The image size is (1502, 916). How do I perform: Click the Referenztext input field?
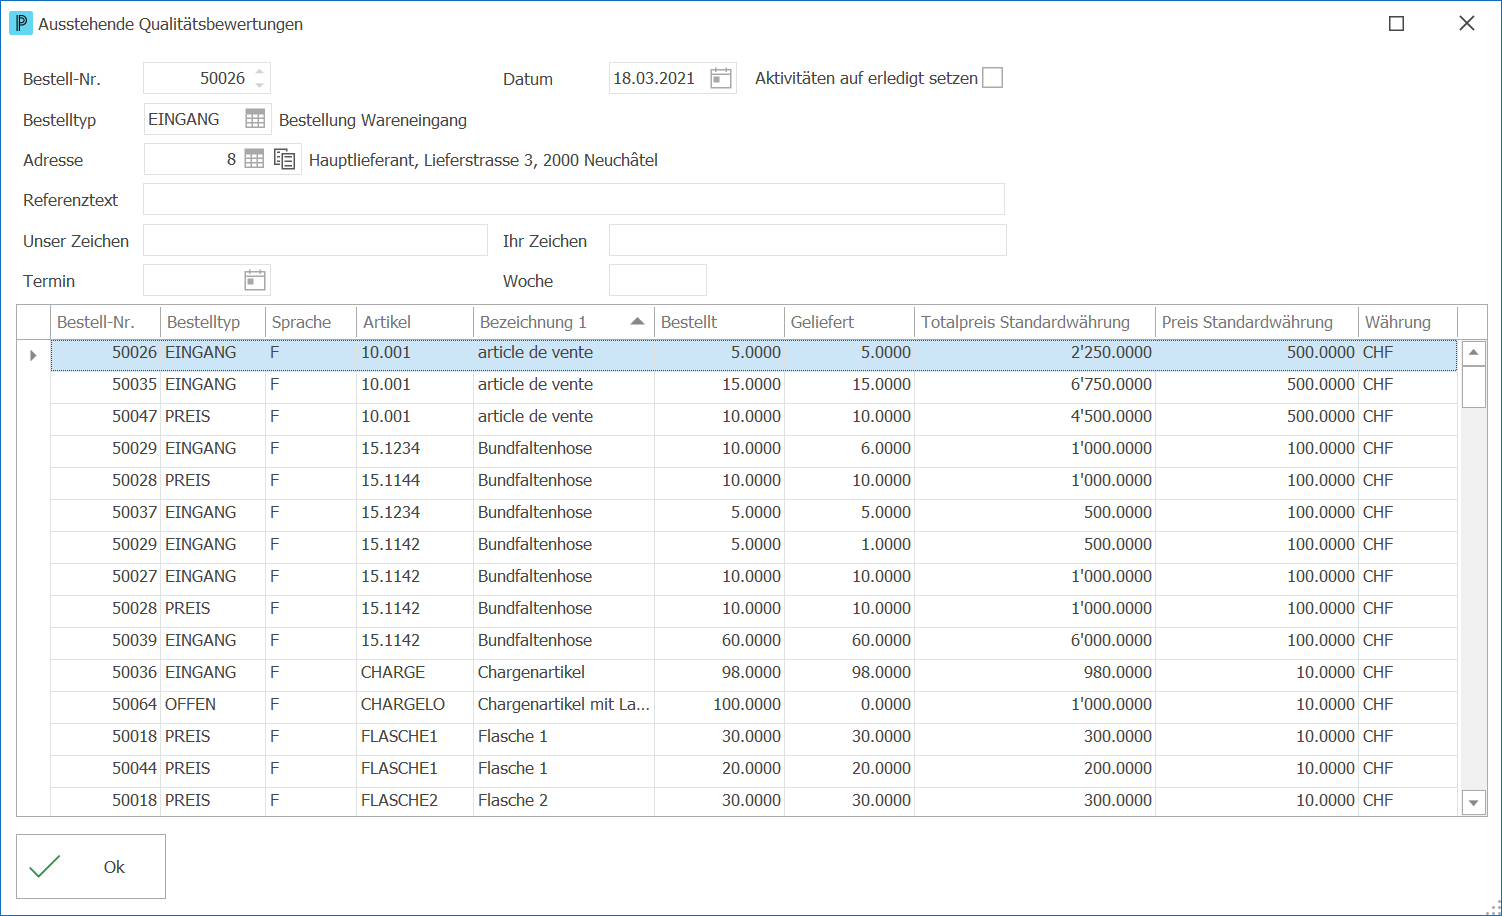coord(574,199)
